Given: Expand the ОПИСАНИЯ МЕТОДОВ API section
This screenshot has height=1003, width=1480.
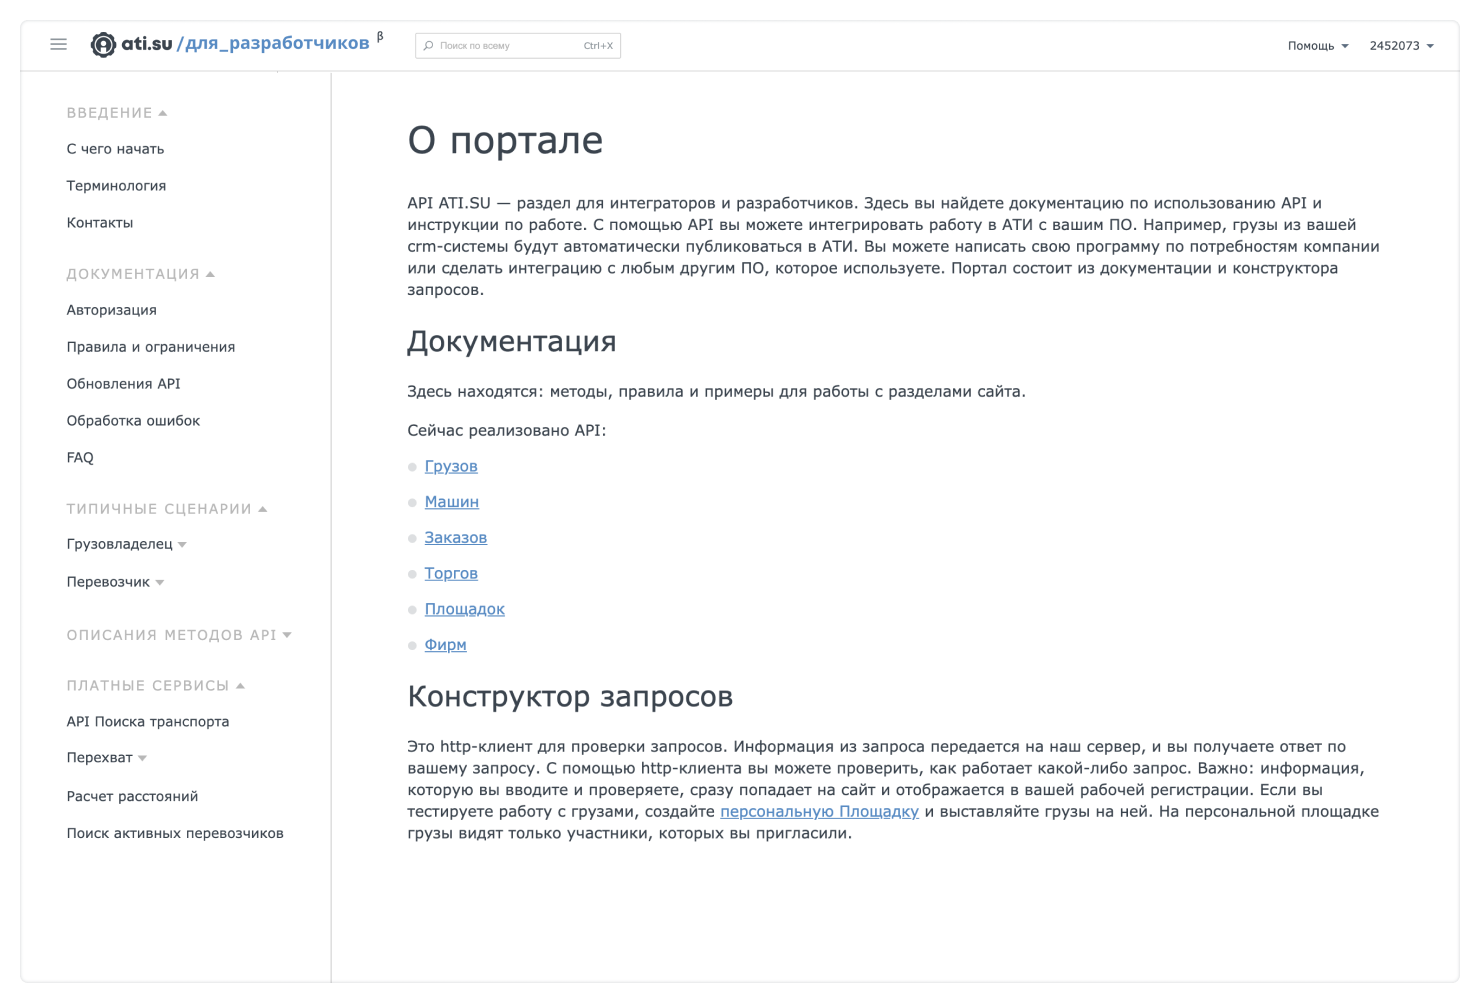Looking at the screenshot, I should (179, 635).
